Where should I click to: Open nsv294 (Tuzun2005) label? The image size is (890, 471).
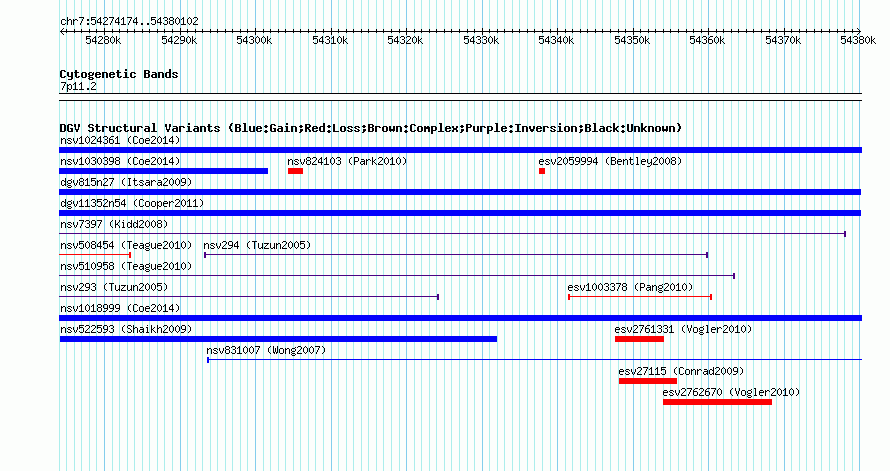coord(257,245)
